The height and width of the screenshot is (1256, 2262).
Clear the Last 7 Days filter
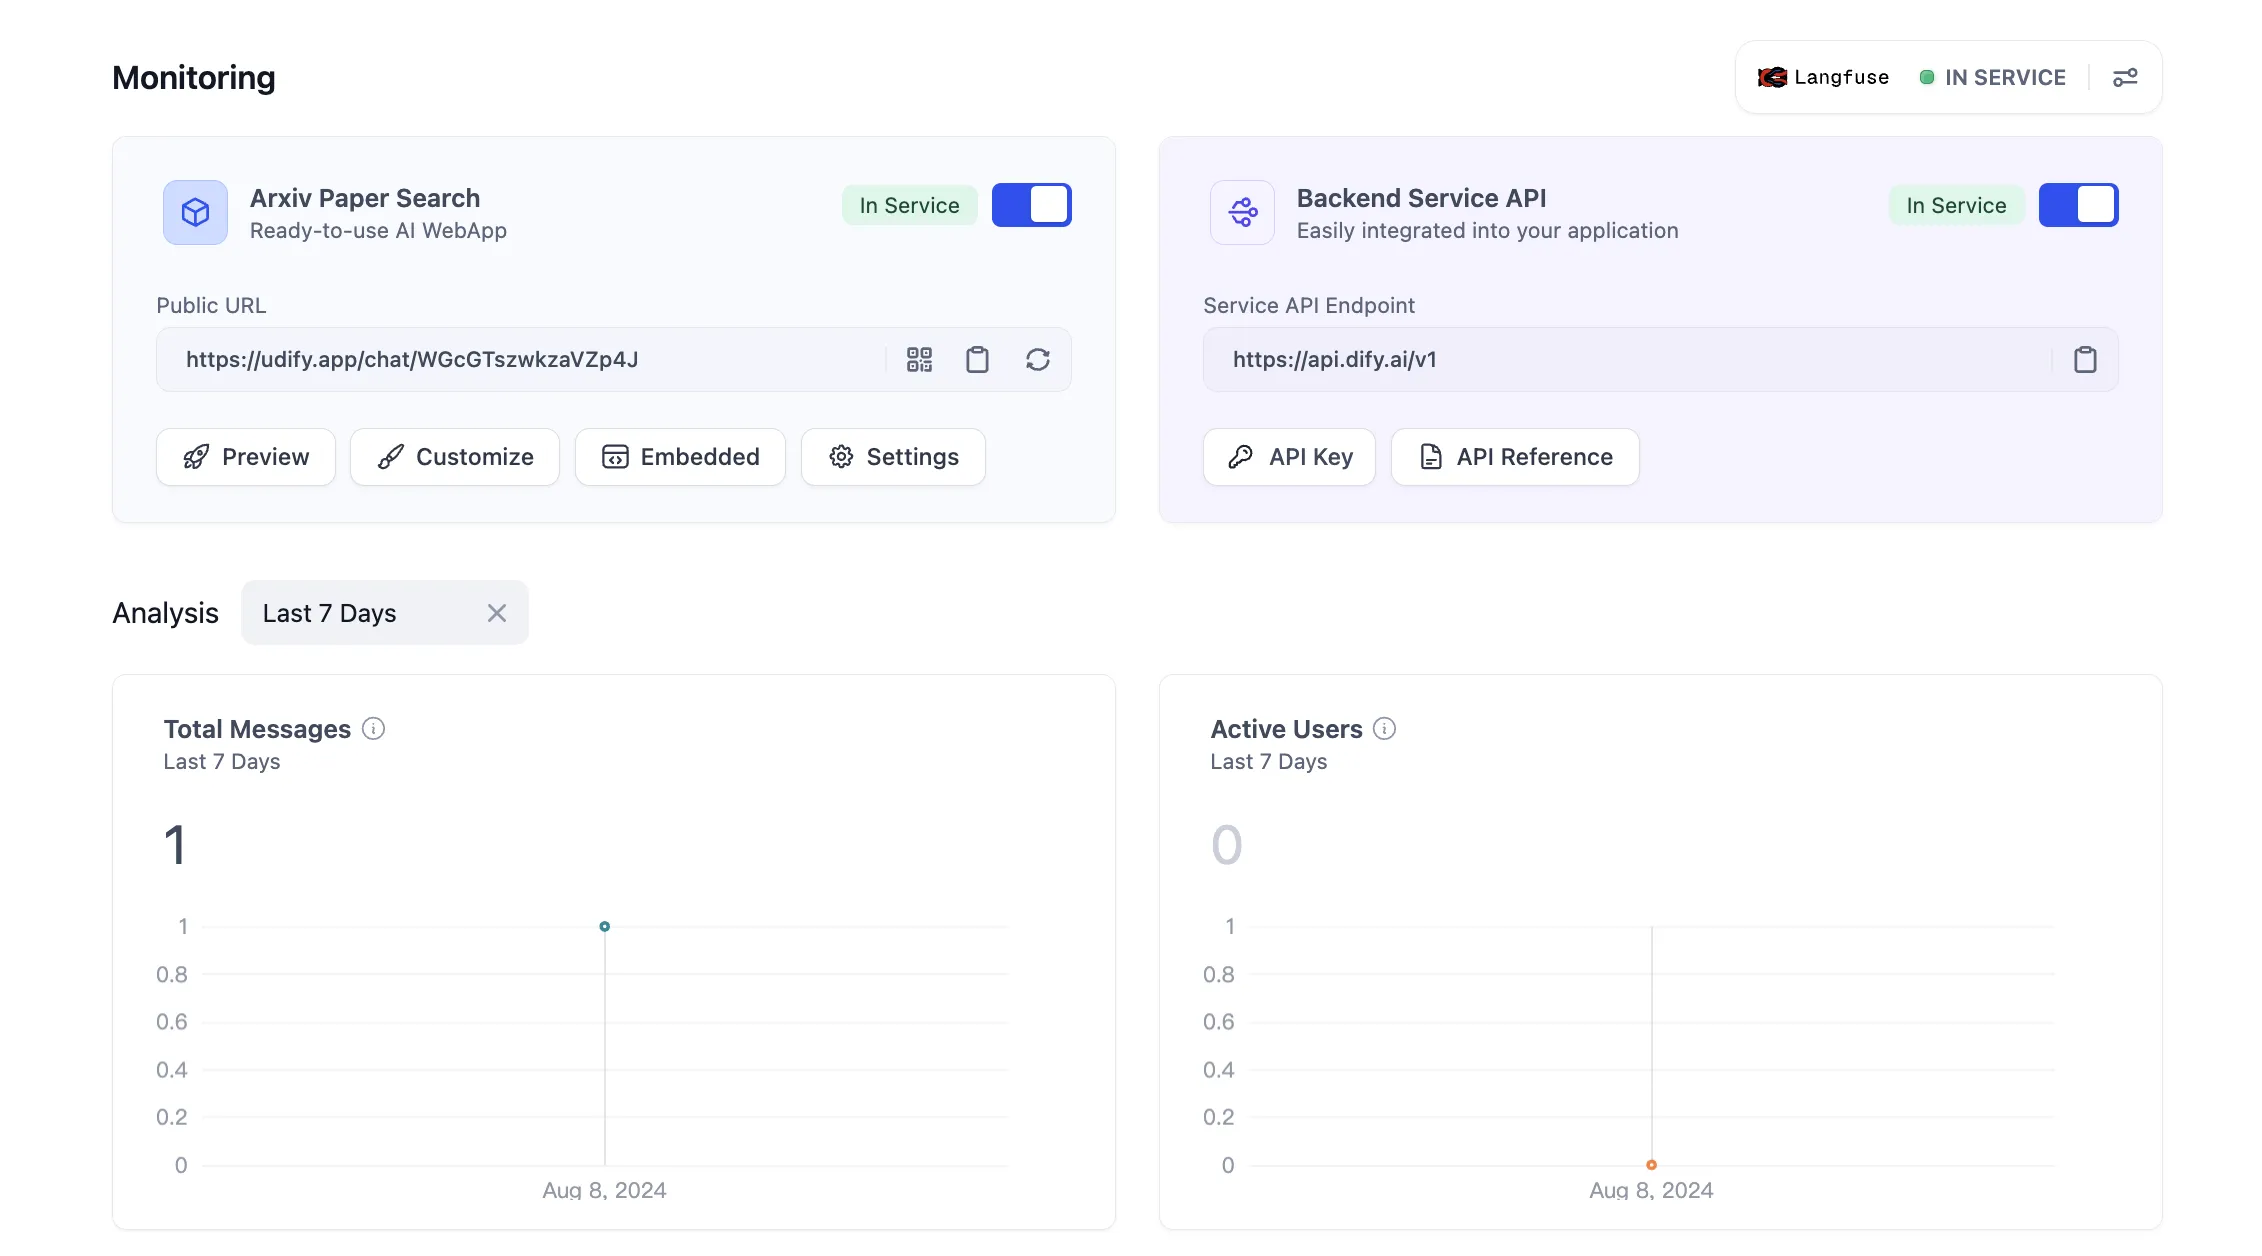click(x=497, y=613)
